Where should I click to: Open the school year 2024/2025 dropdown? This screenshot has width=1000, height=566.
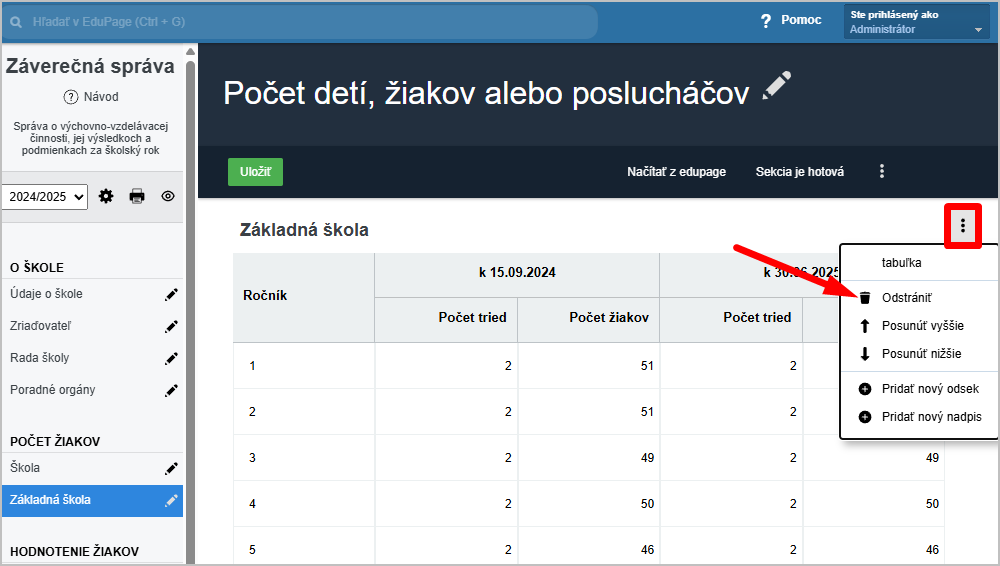click(x=45, y=197)
